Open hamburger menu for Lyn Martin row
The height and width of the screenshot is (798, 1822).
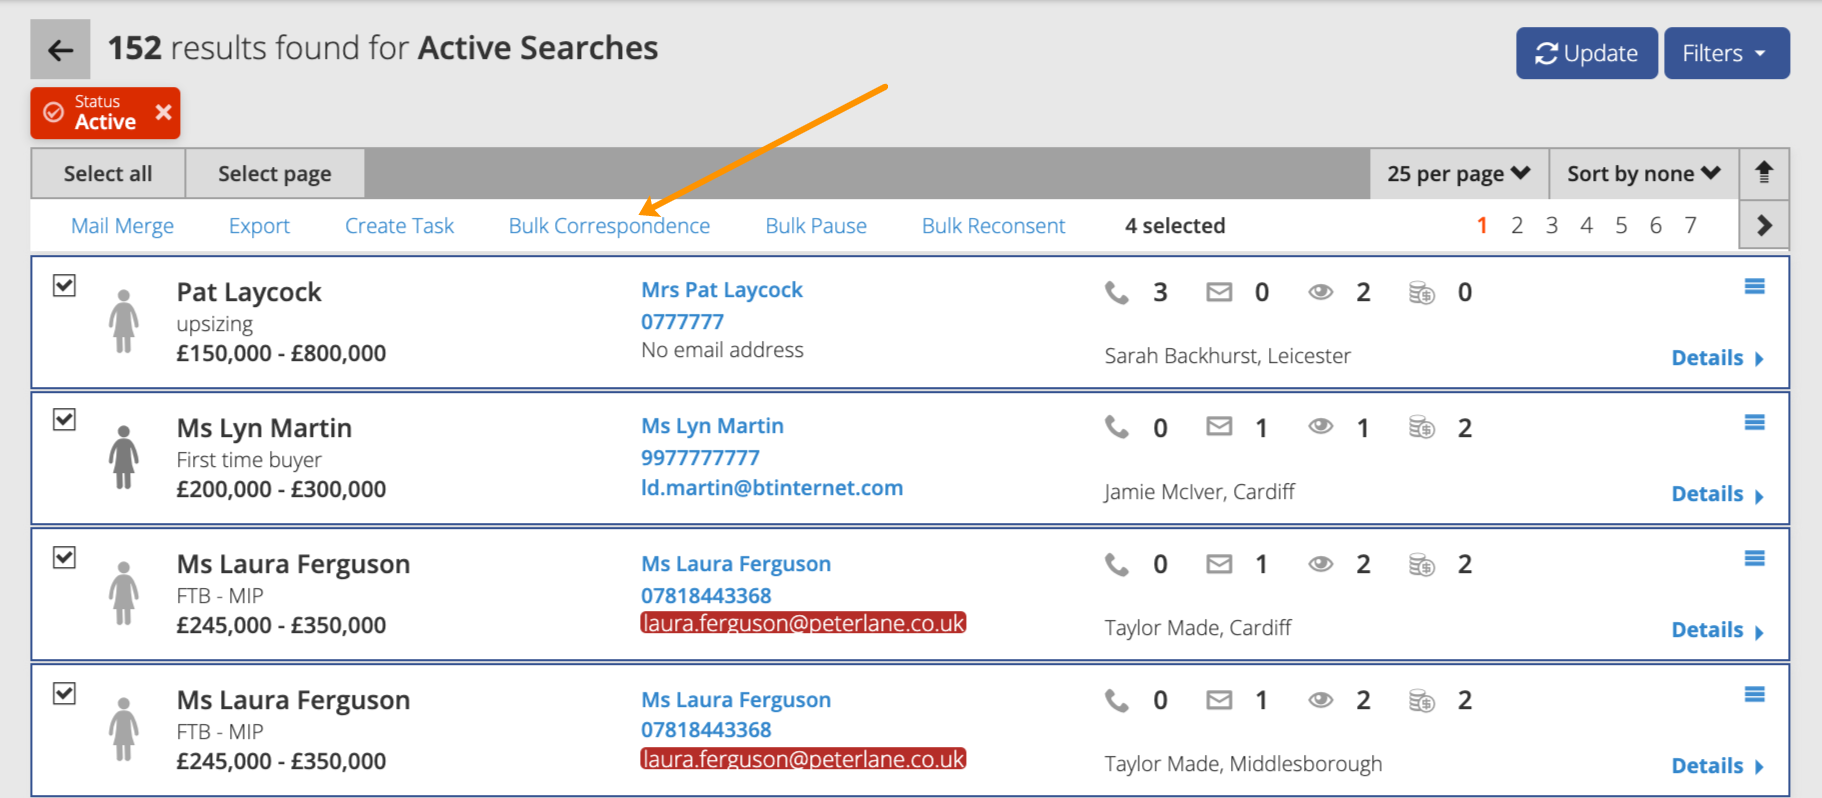click(1754, 423)
